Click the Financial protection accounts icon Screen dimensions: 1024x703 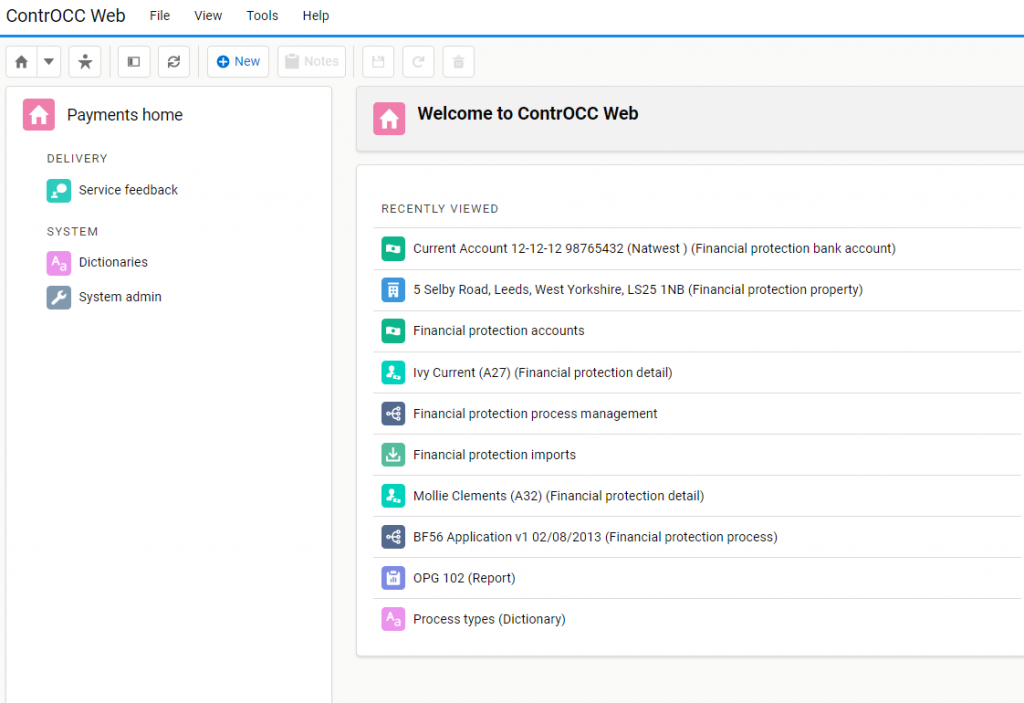(393, 331)
